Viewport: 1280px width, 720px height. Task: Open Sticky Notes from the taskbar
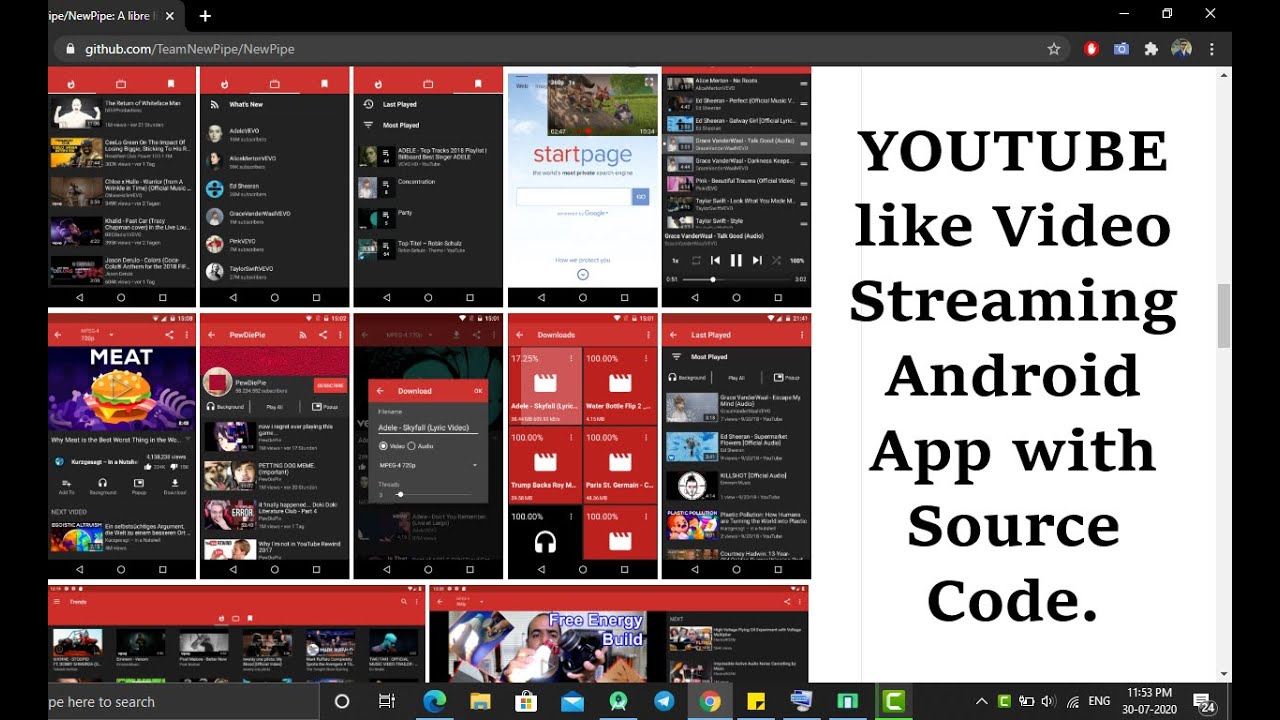coord(756,701)
